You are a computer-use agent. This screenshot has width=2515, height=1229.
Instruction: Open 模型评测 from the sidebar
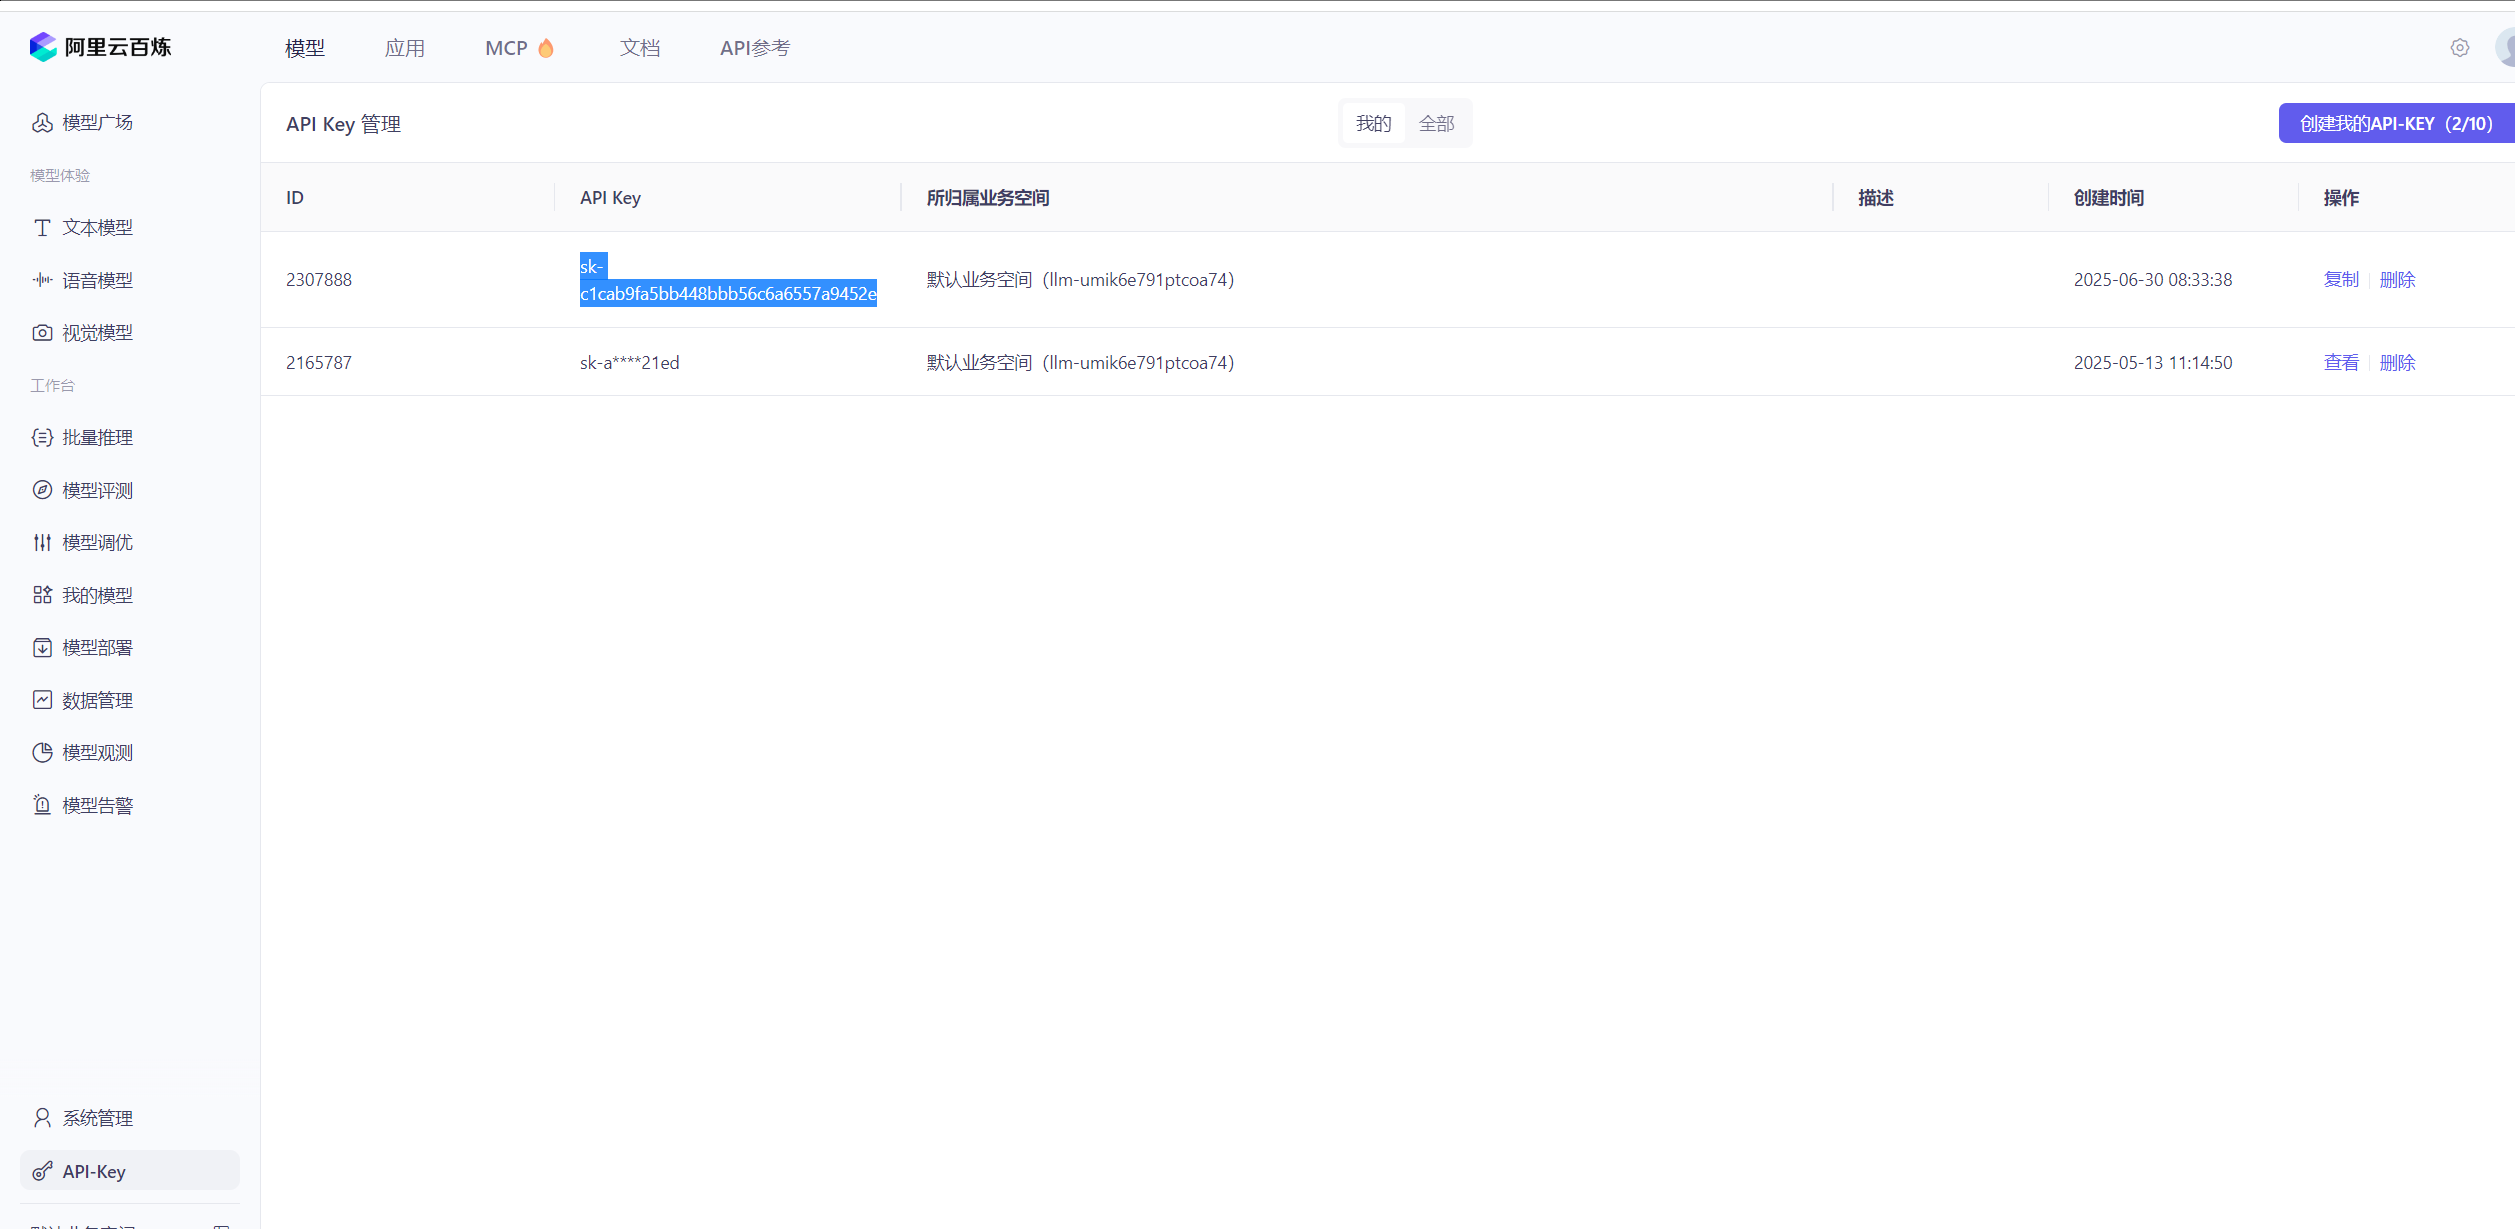tap(96, 490)
